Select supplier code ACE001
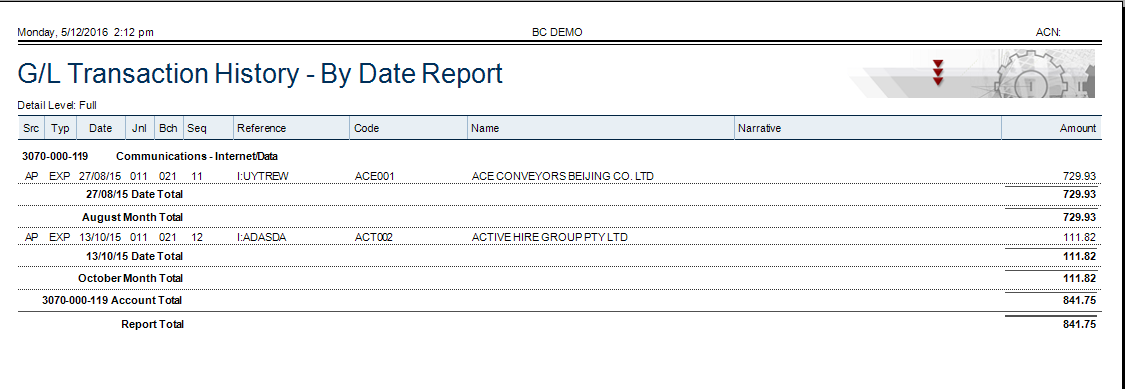 point(375,176)
